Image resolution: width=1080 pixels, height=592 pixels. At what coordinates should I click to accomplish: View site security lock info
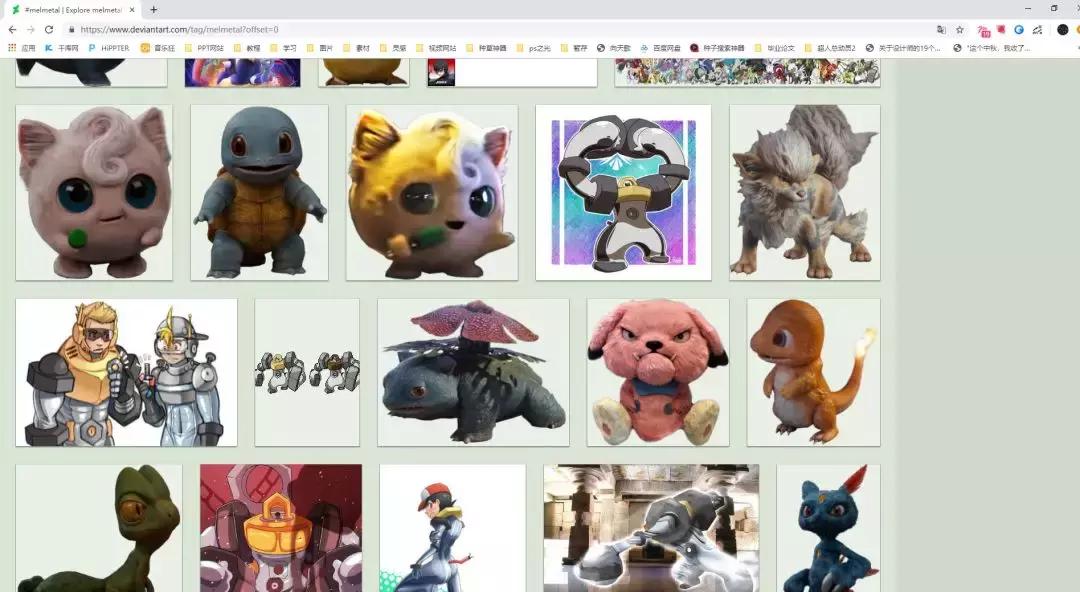[70, 30]
